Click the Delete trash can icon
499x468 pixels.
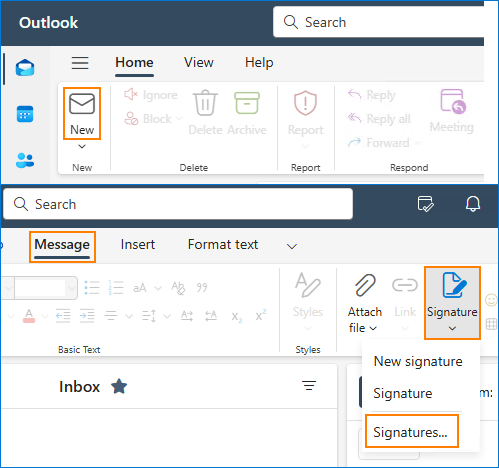pos(205,103)
